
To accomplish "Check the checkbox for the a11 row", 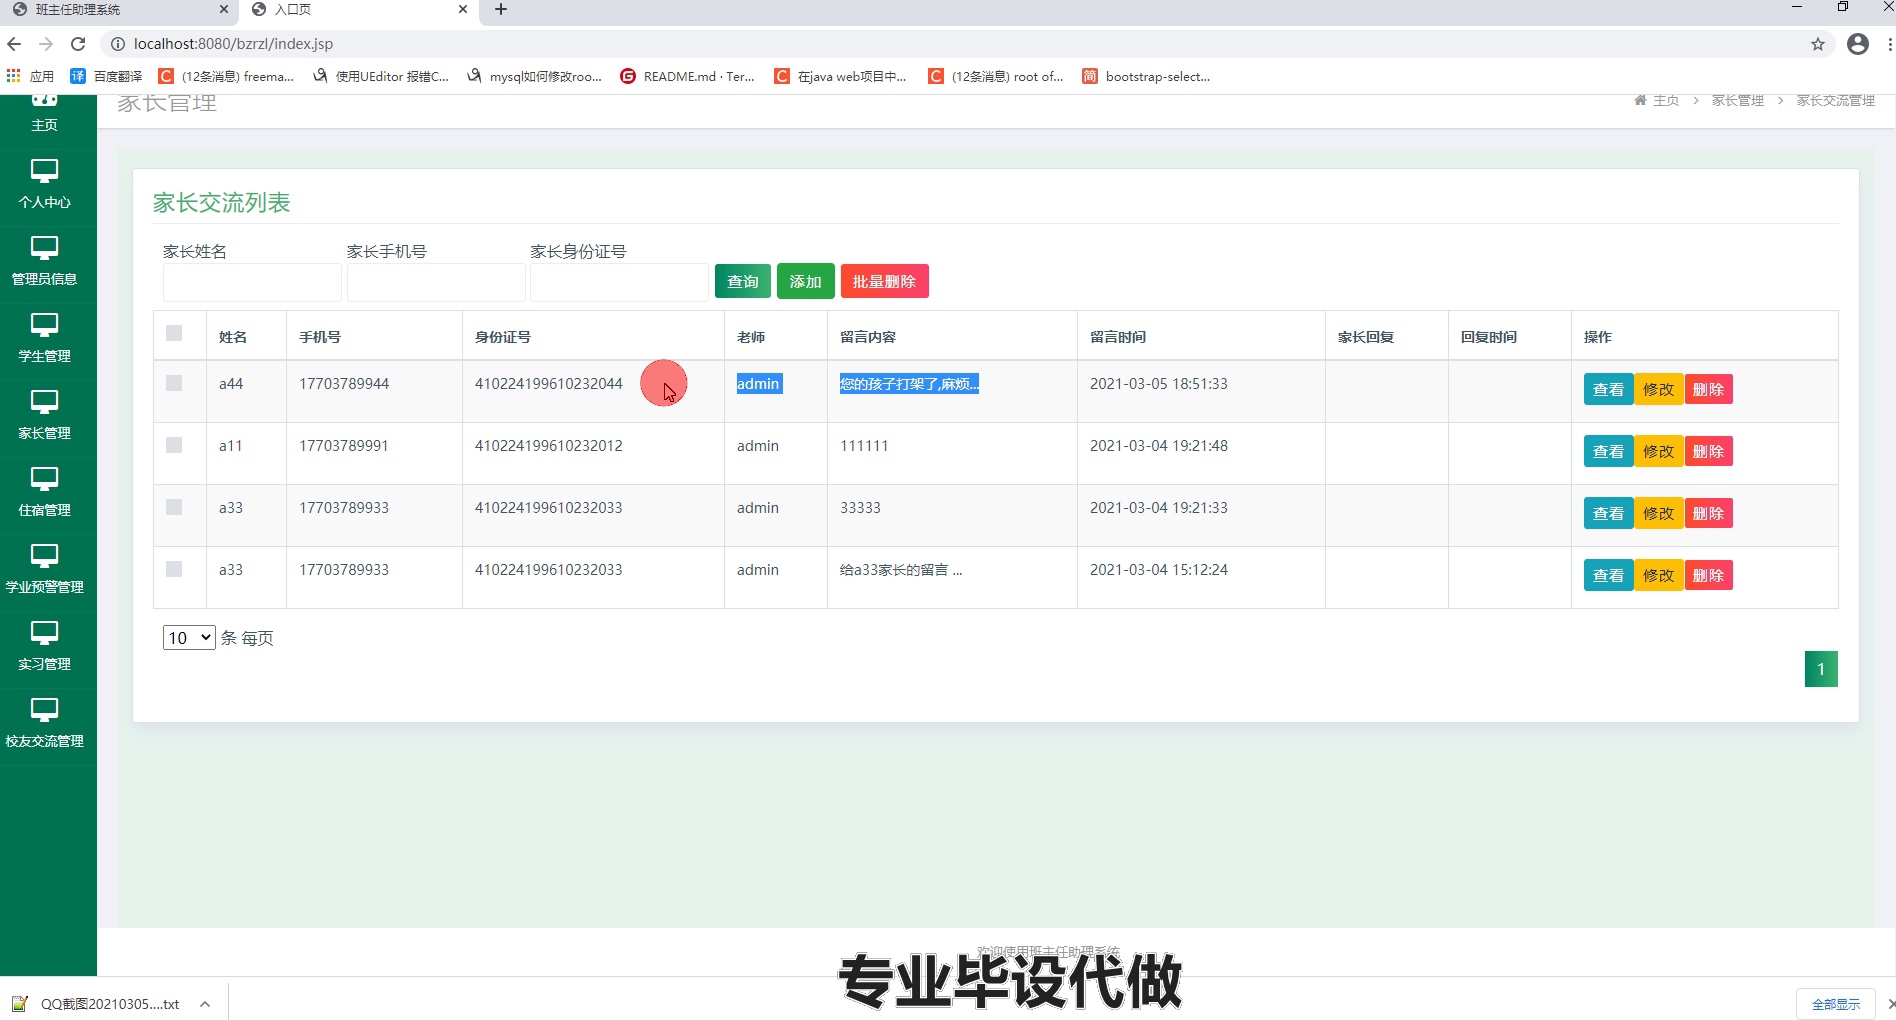I will (x=175, y=445).
